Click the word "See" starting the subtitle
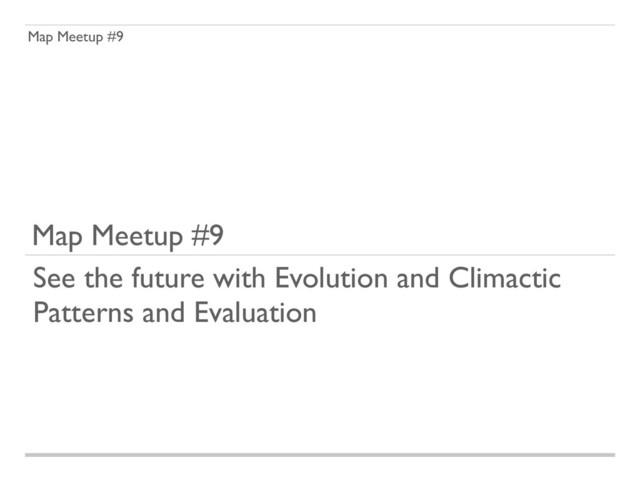 pos(54,278)
